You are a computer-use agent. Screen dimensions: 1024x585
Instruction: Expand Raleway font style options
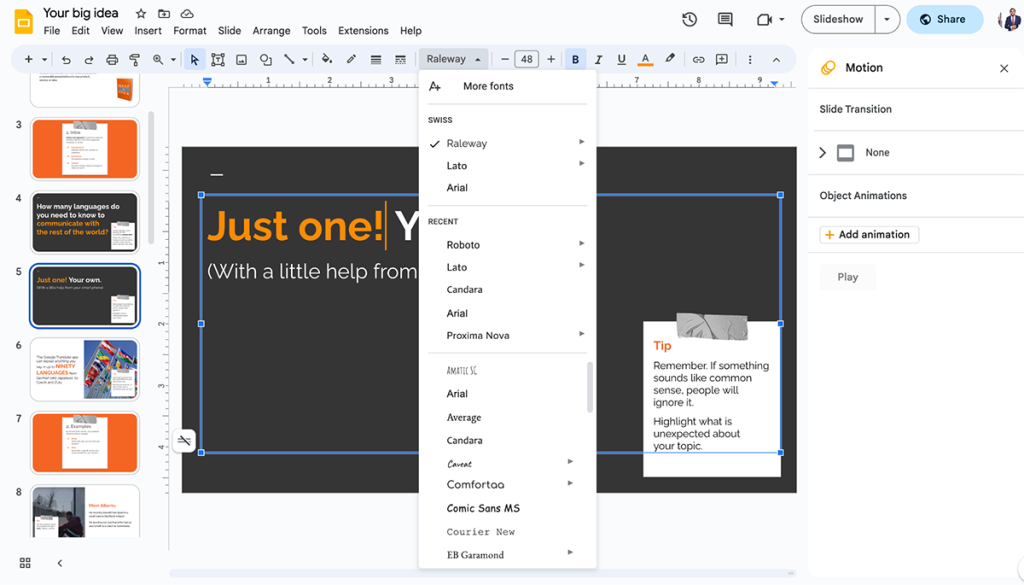pos(581,143)
